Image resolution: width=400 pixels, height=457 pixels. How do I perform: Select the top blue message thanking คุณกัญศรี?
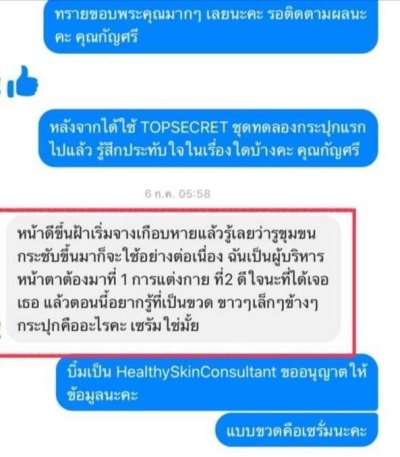coord(212,26)
